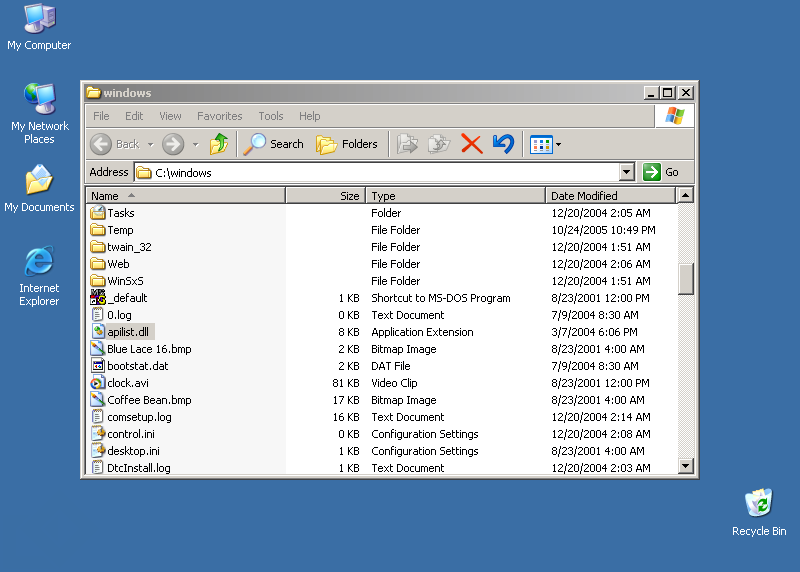Image resolution: width=800 pixels, height=572 pixels.
Task: Open the Views dropdown button
Action: pyautogui.click(x=545, y=144)
